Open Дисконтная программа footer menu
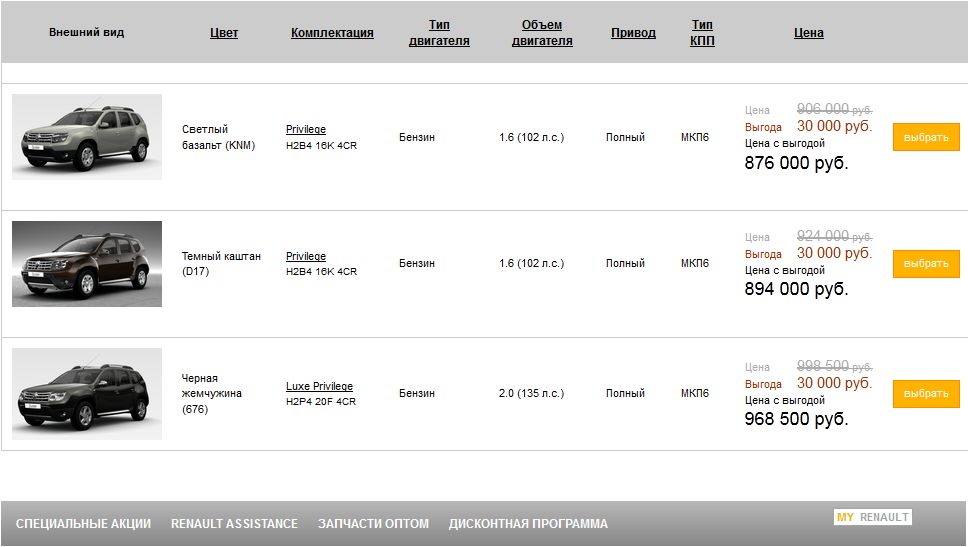Image resolution: width=968 pixels, height=547 pixels. coord(528,524)
